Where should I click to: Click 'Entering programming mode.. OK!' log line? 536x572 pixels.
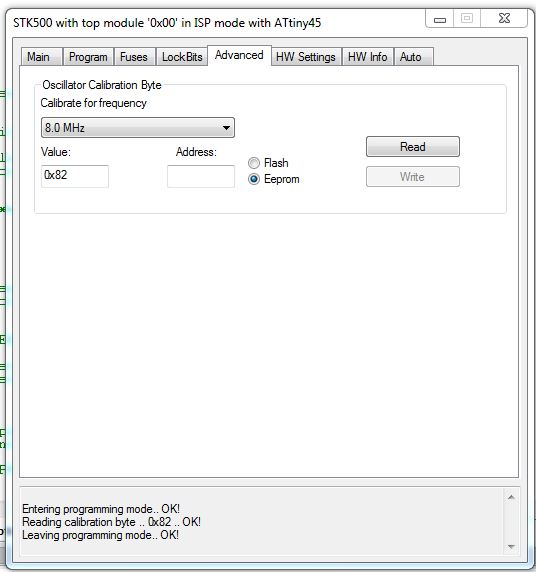click(x=101, y=509)
